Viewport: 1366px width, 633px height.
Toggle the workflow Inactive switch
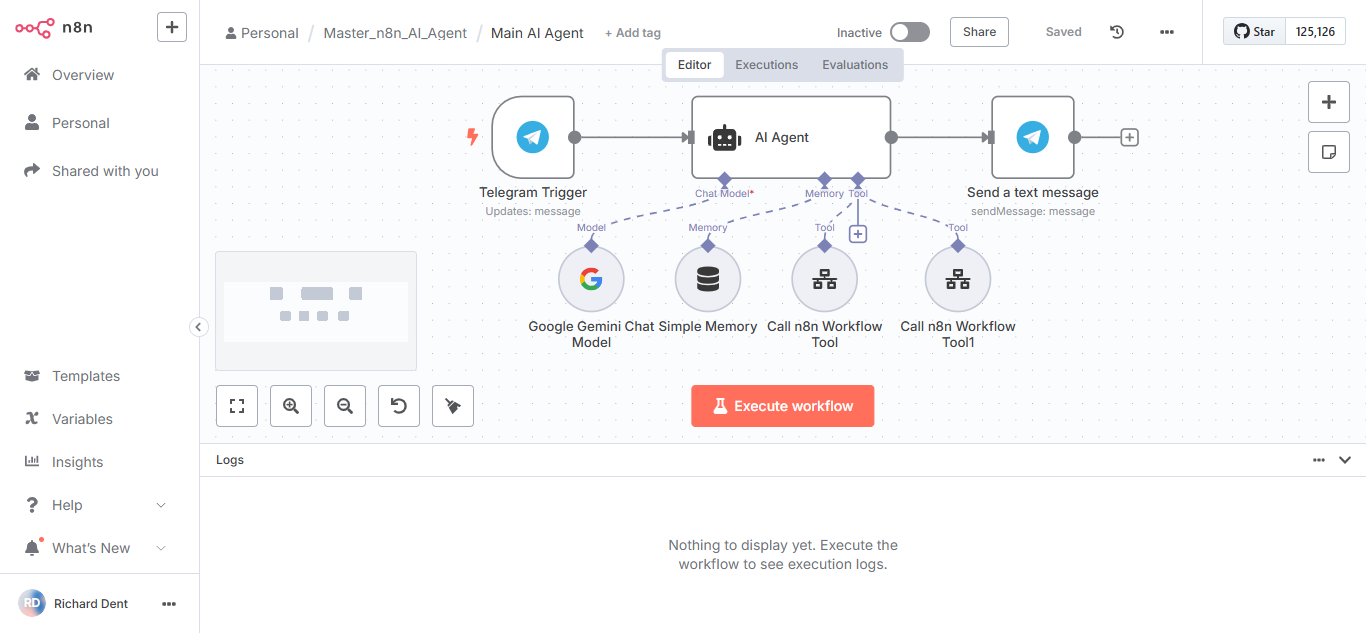[910, 32]
